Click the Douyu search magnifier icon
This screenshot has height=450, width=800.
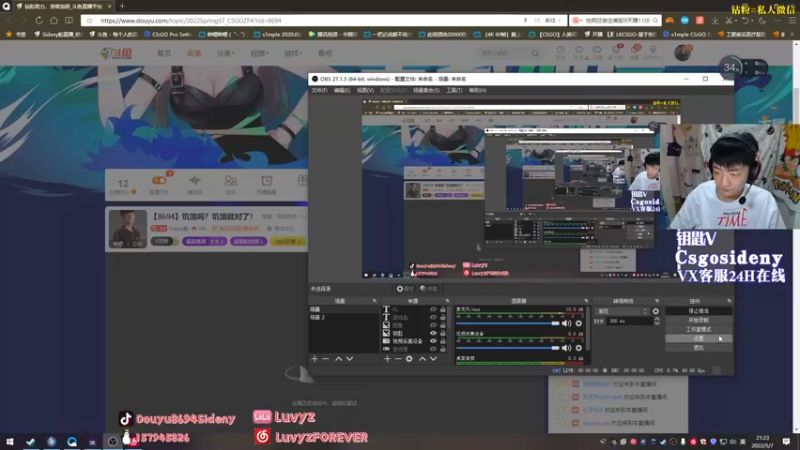[535, 53]
